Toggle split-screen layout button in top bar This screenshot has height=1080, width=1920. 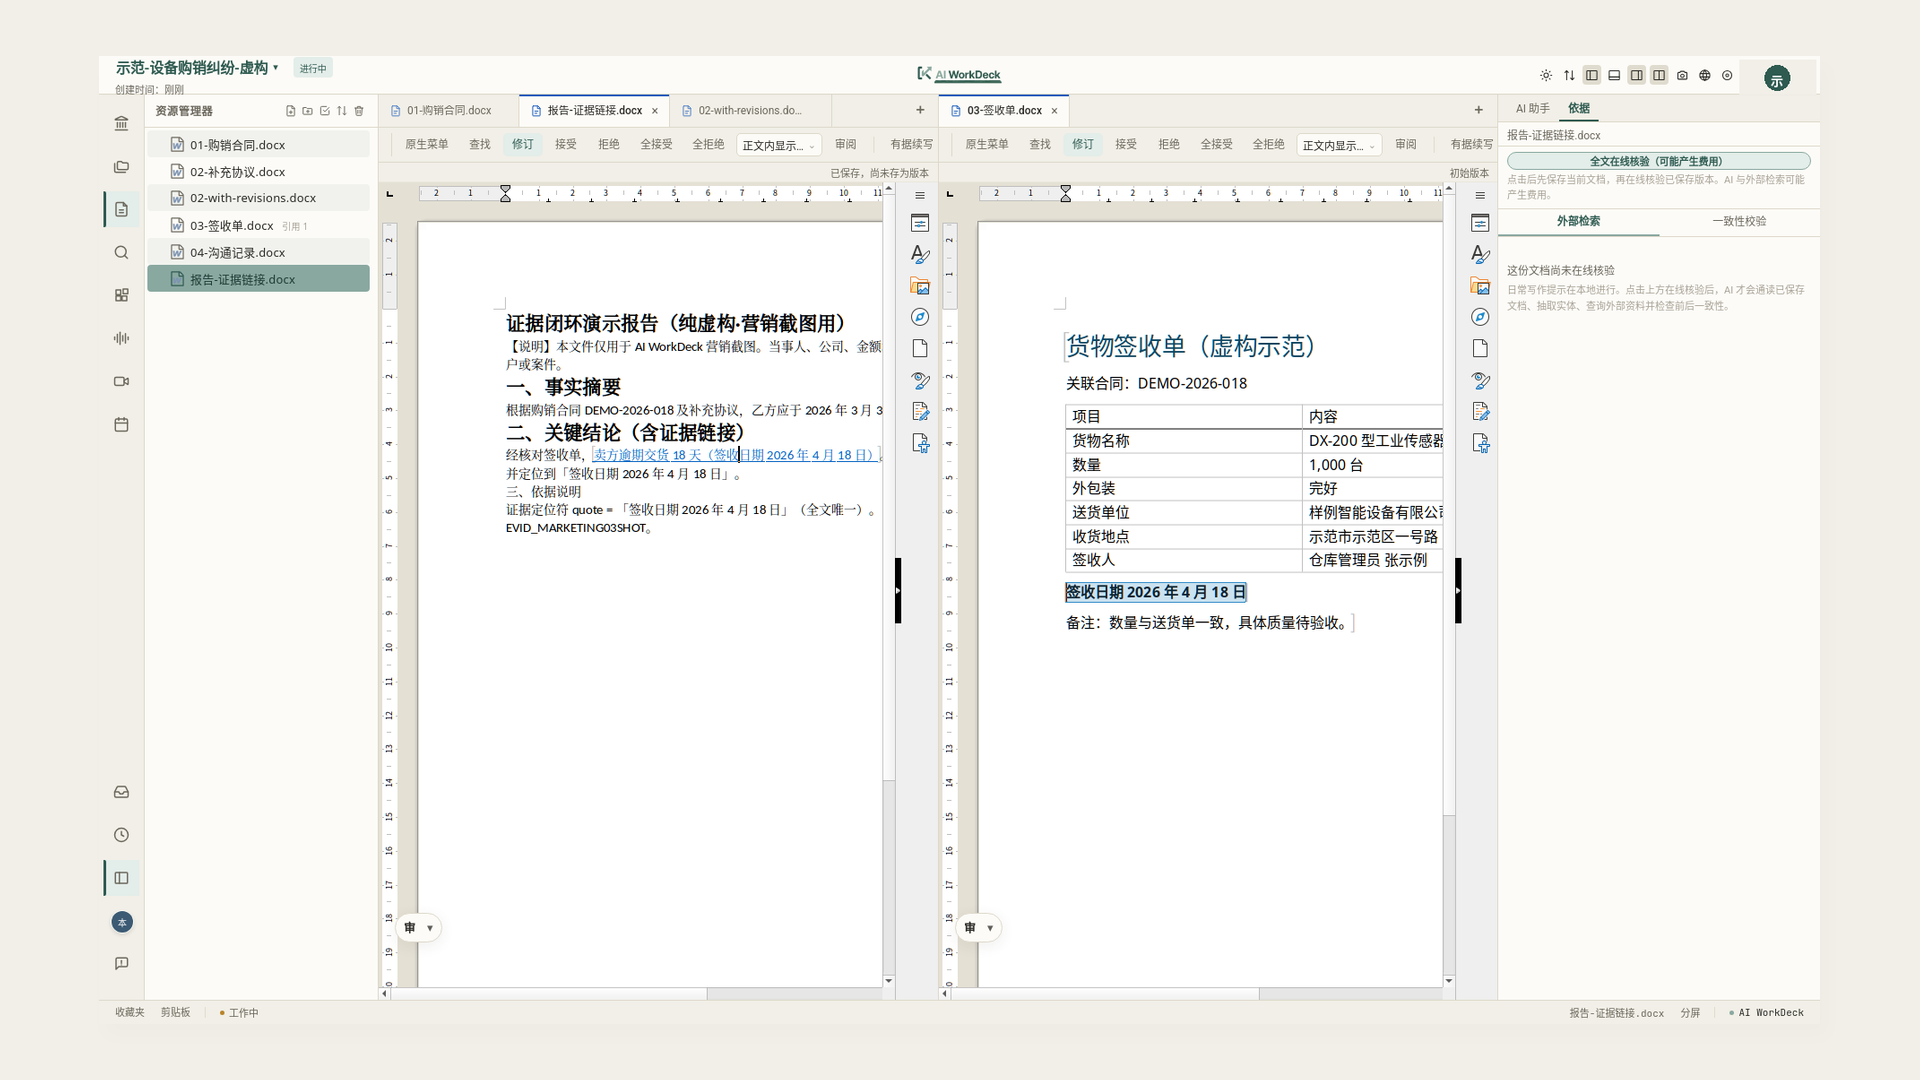1659,75
